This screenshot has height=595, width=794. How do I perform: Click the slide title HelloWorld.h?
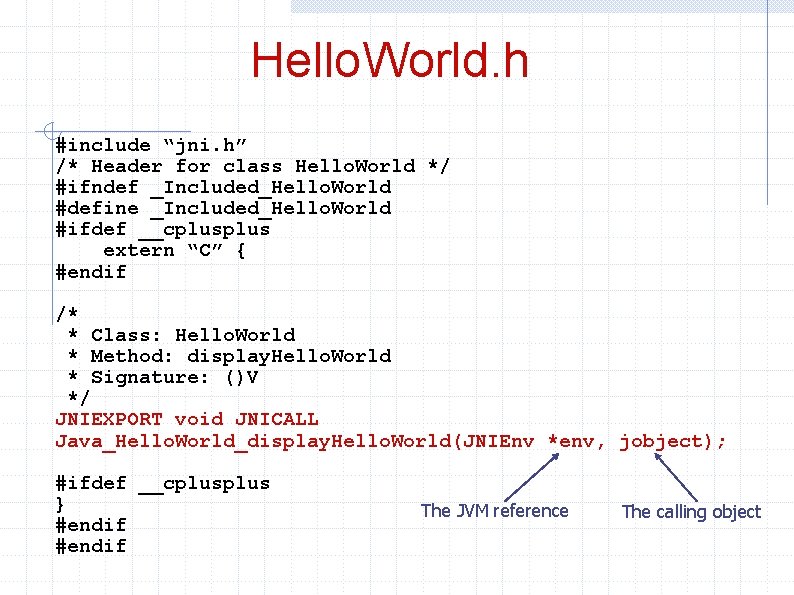point(390,60)
